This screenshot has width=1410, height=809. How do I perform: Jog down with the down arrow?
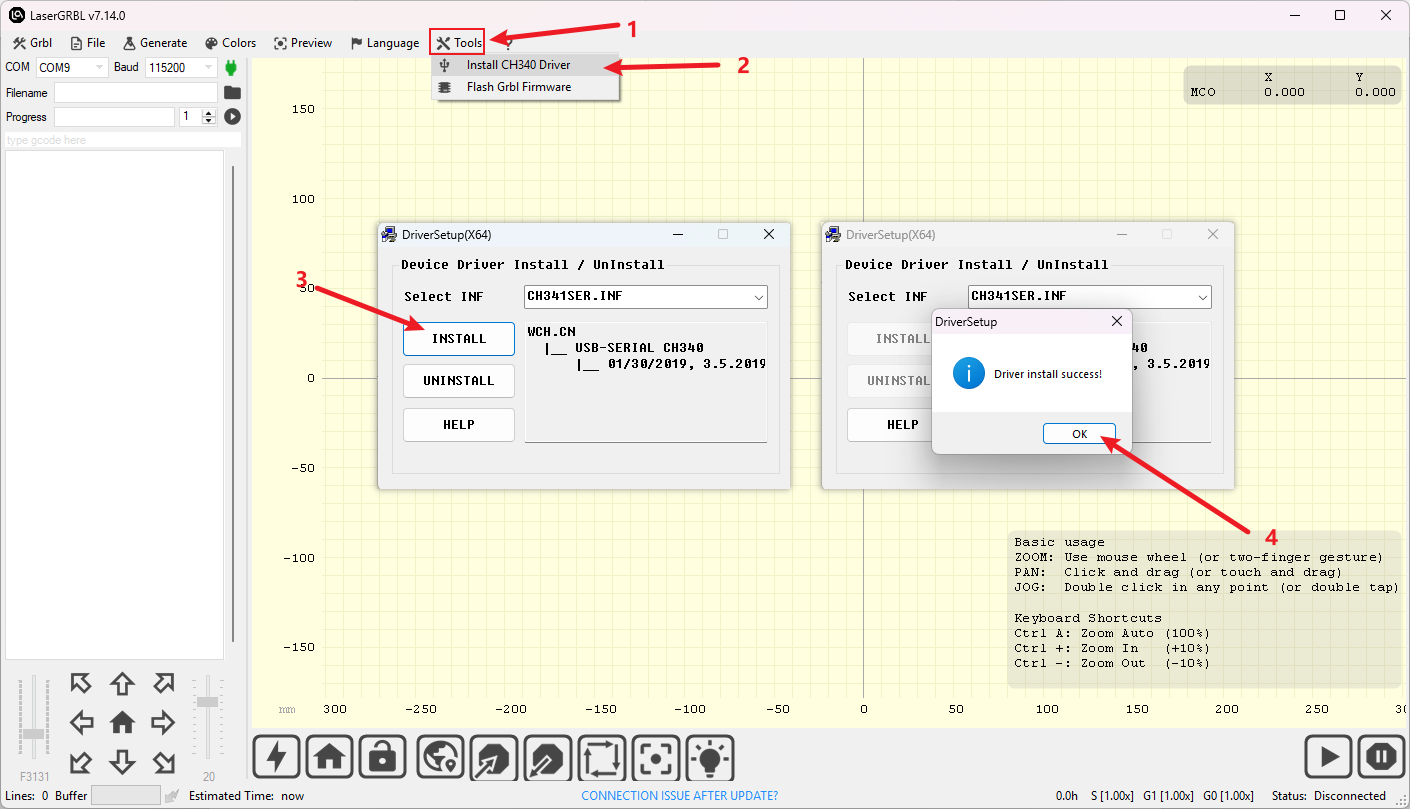122,762
